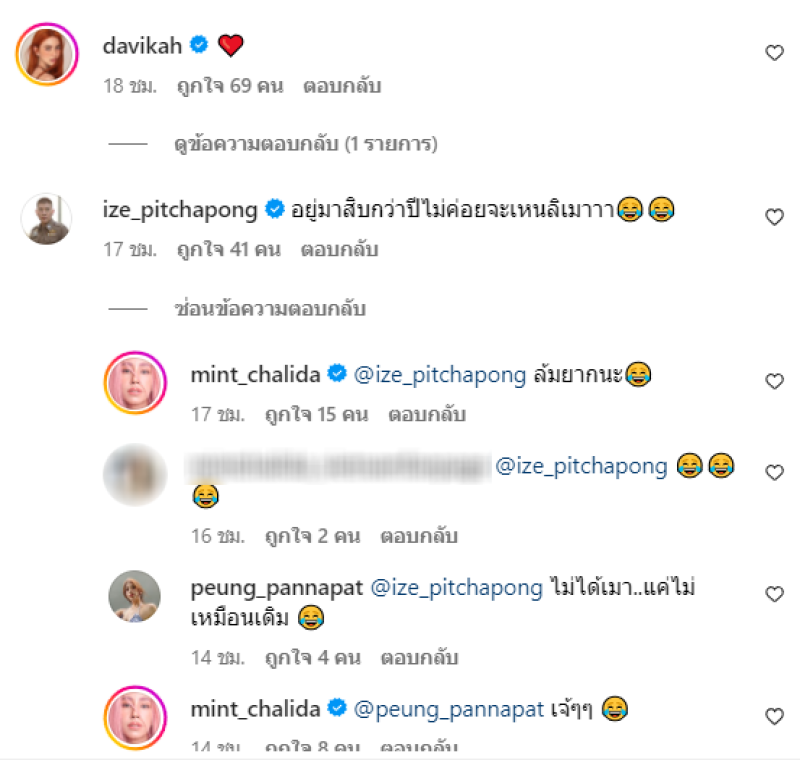Screen dimensions: 800x760
Task: Open @peung_pannapat mention in last reply
Action: click(449, 710)
